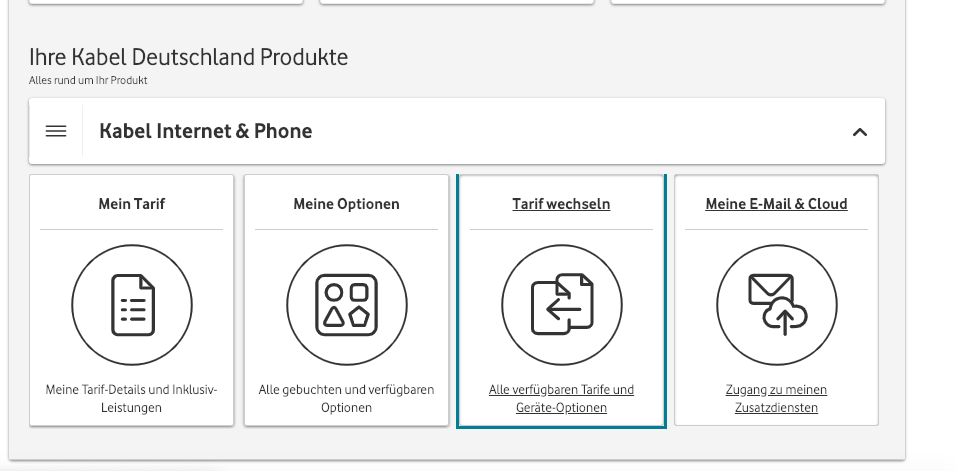
Task: Click the Mein Tarif document icon
Action: click(132, 305)
